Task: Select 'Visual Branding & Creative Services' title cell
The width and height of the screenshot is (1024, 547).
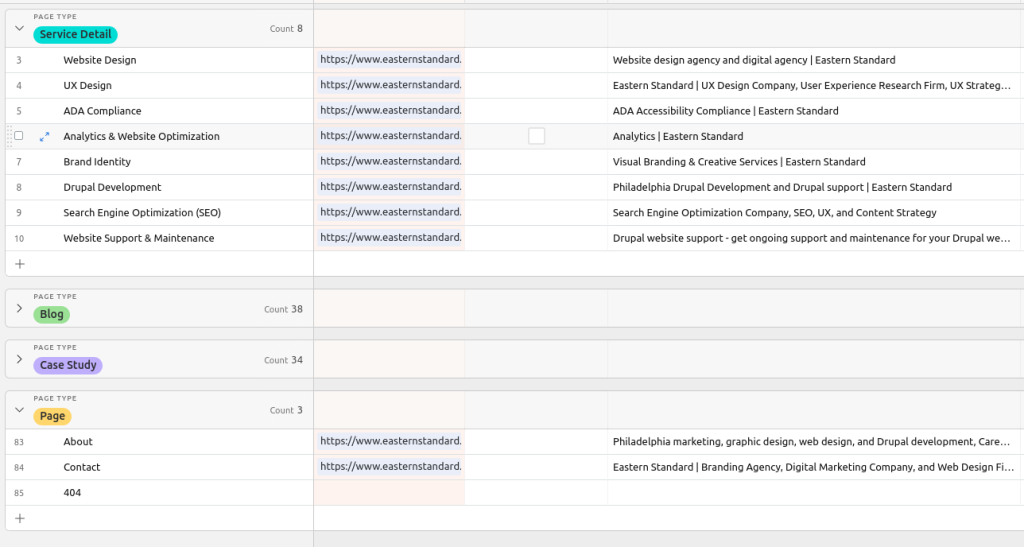Action: (x=815, y=162)
